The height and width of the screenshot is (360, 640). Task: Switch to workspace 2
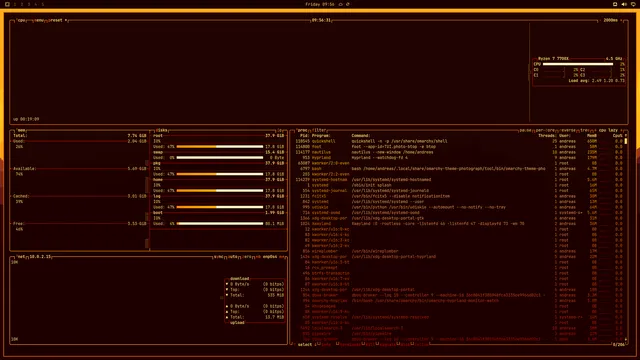(x=22, y=4)
